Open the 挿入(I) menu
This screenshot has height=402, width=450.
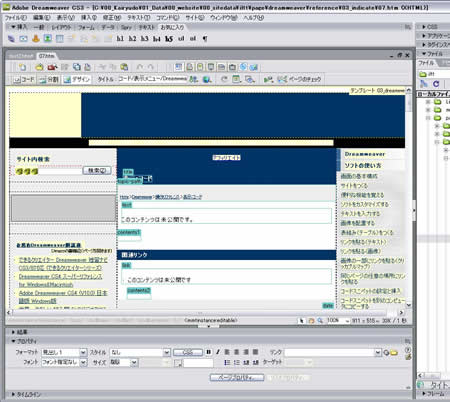[89, 18]
